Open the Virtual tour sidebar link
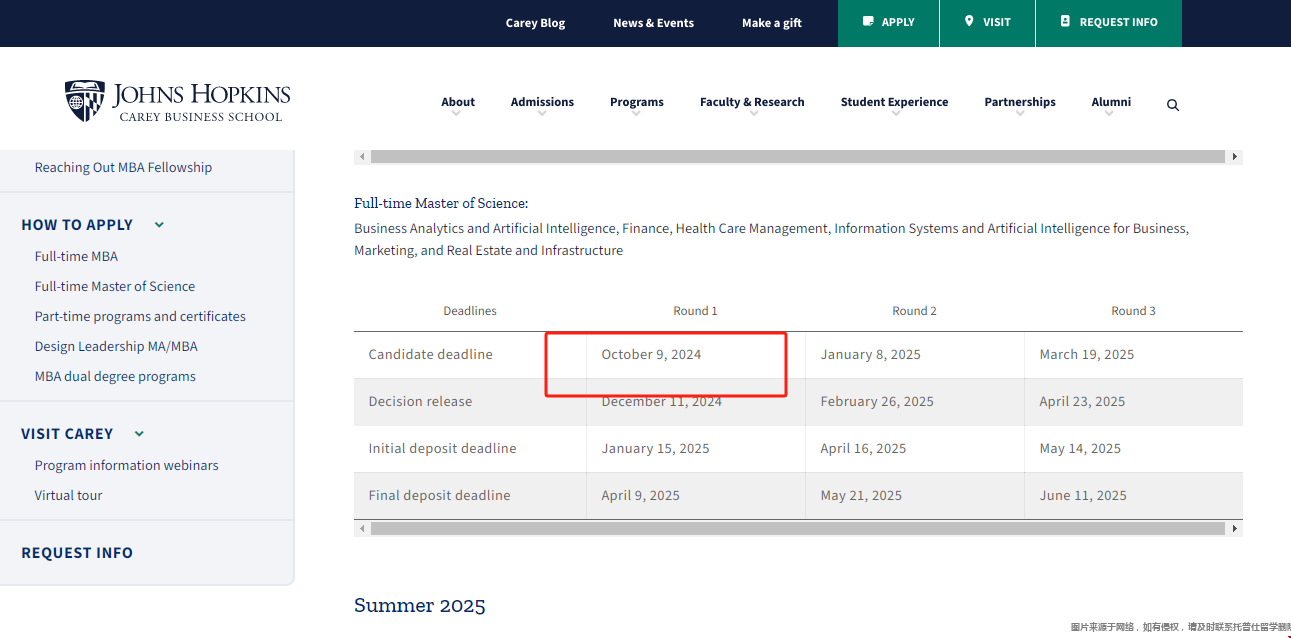This screenshot has height=638, width=1291. (68, 496)
